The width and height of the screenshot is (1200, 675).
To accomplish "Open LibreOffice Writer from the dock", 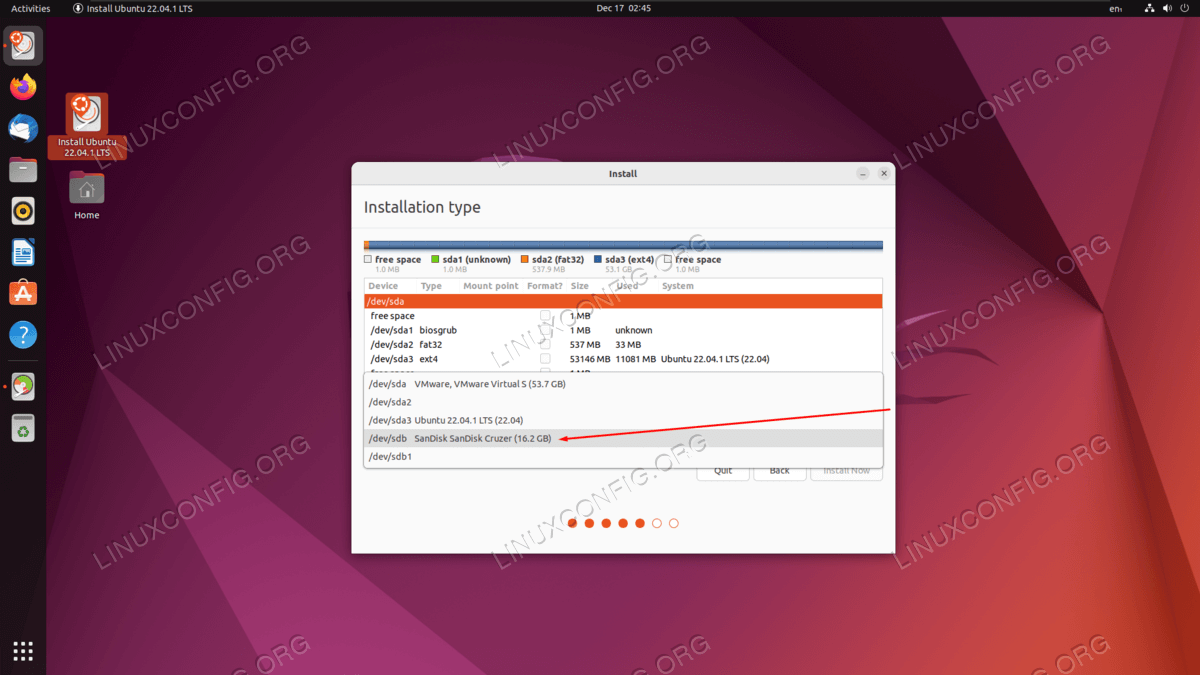I will tap(23, 252).
